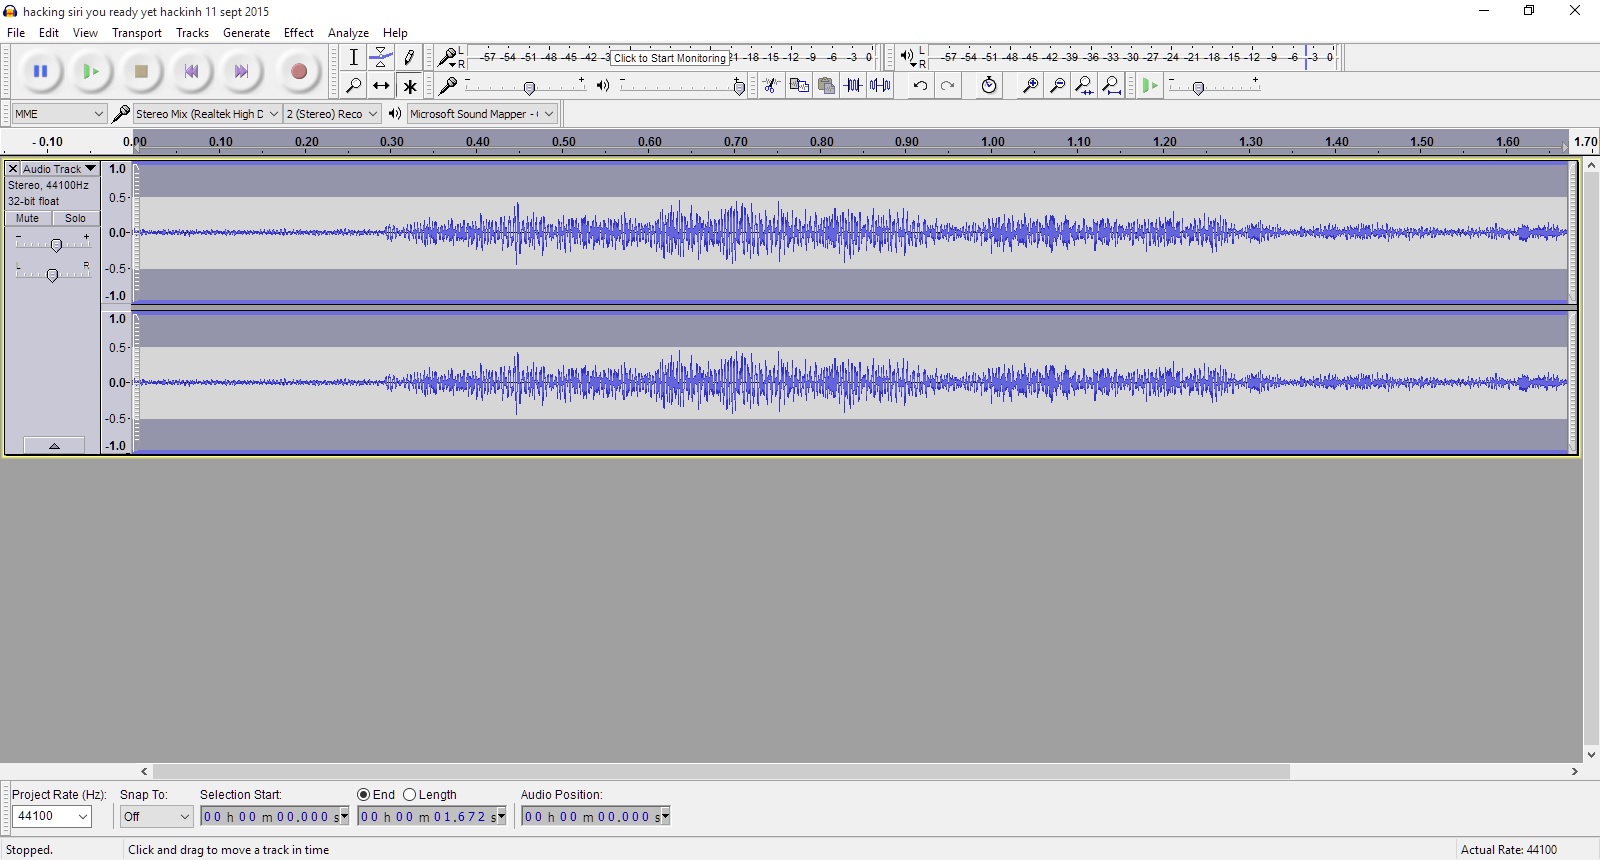The width and height of the screenshot is (1600, 860).
Task: Select the Envelope tool
Action: click(x=381, y=57)
